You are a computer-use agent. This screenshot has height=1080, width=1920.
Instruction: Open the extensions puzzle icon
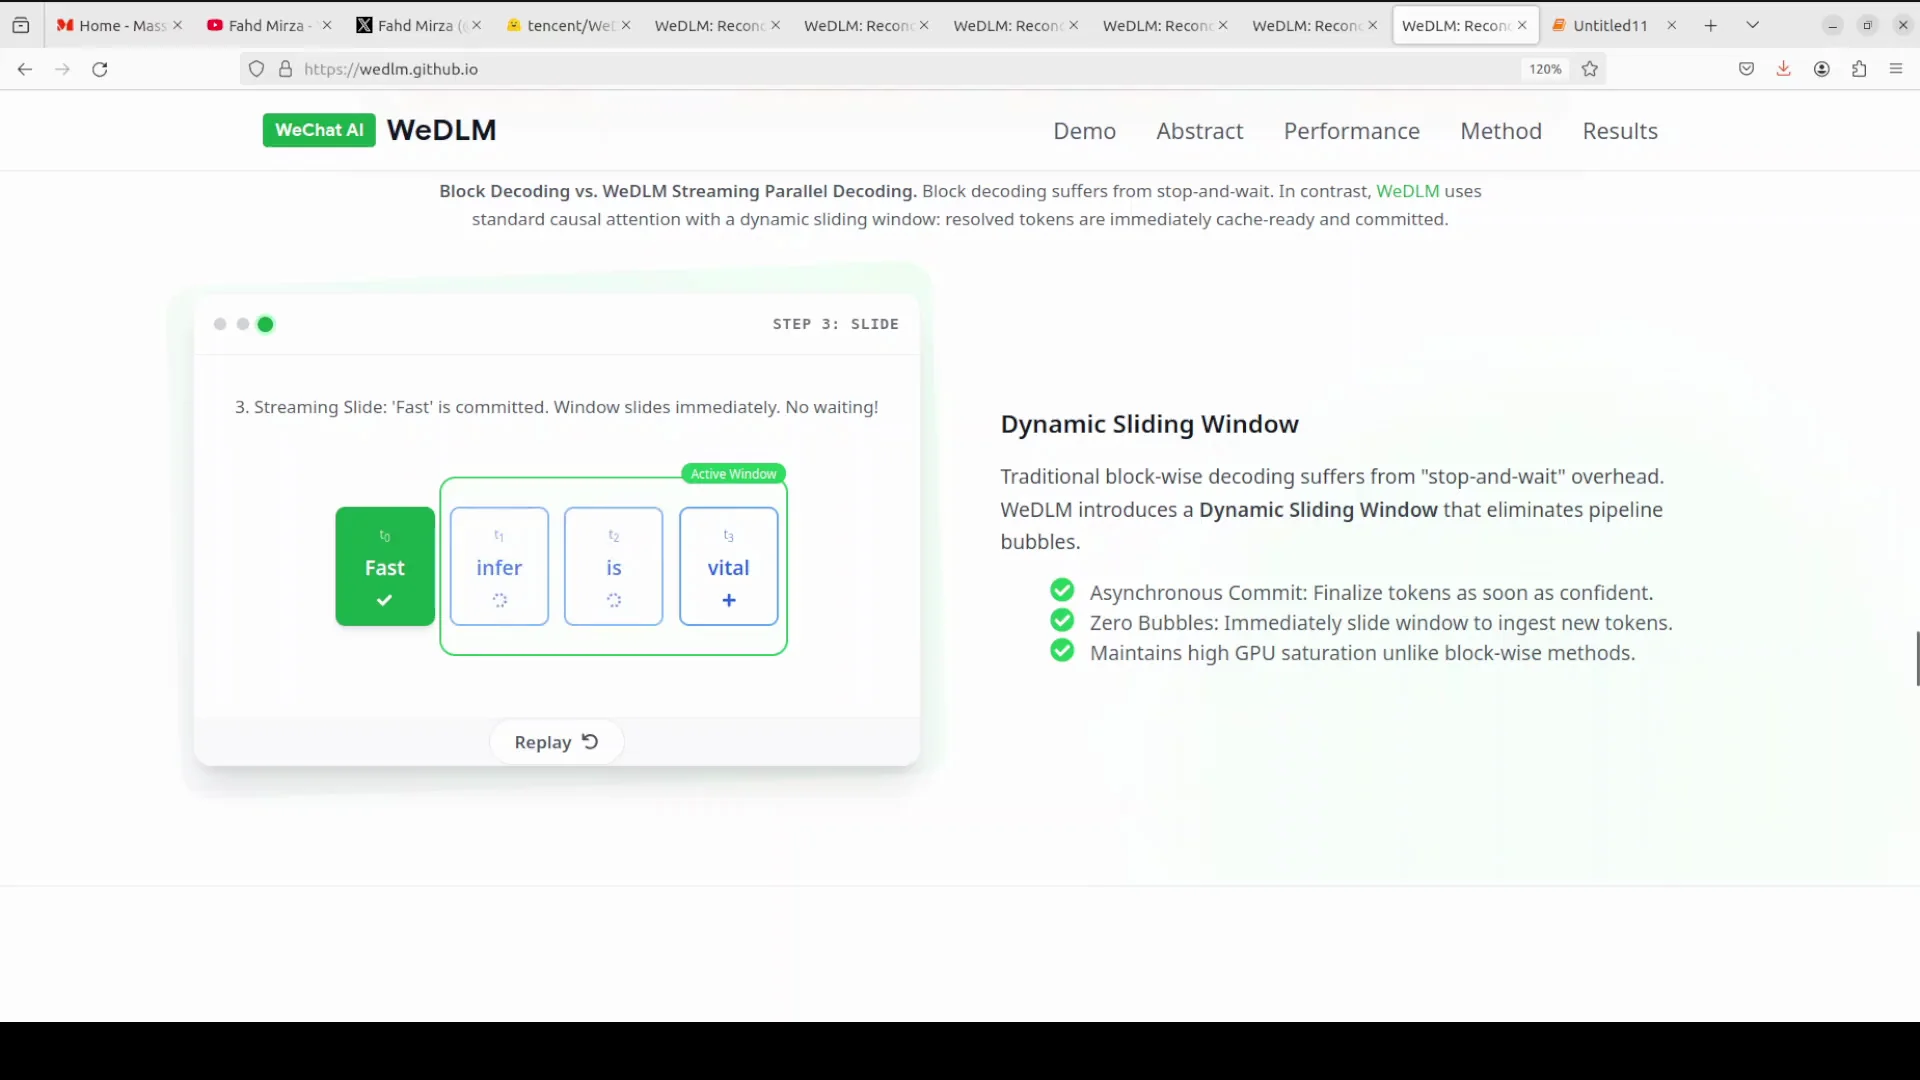[1859, 69]
